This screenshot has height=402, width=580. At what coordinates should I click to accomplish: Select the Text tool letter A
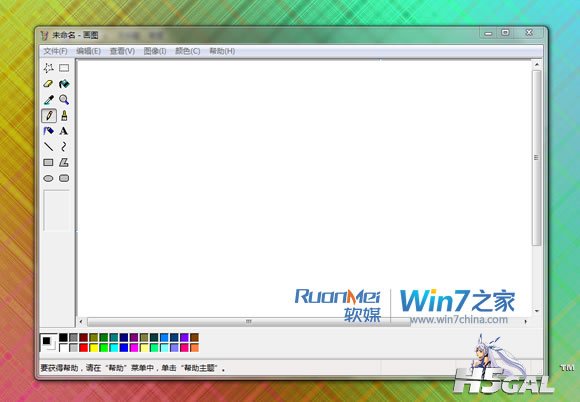[x=64, y=131]
